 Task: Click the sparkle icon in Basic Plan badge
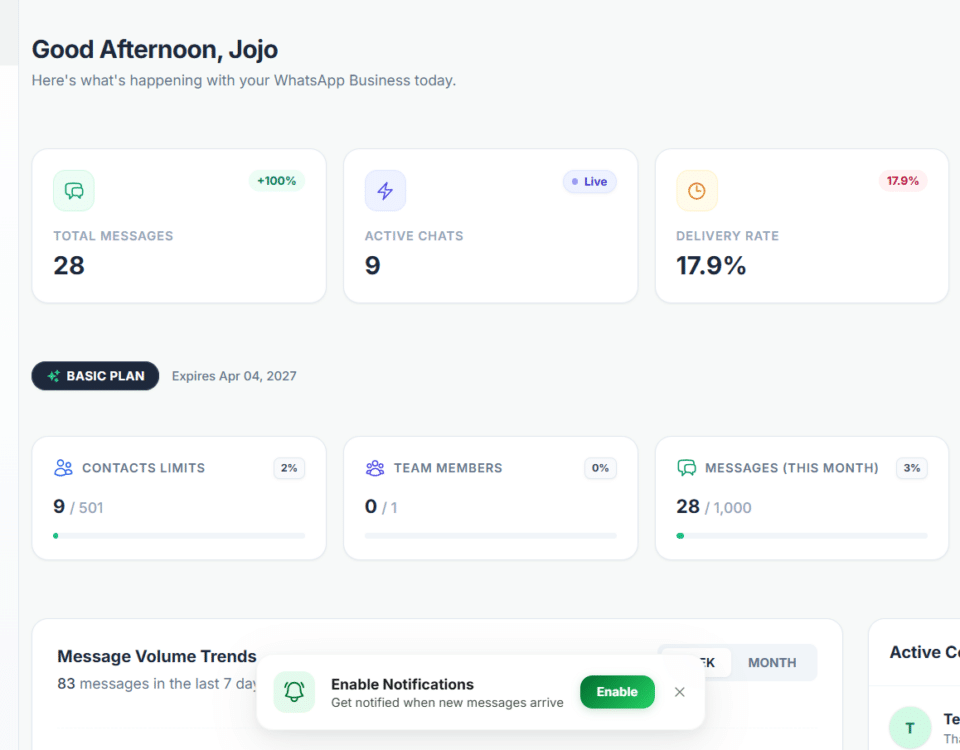53,376
